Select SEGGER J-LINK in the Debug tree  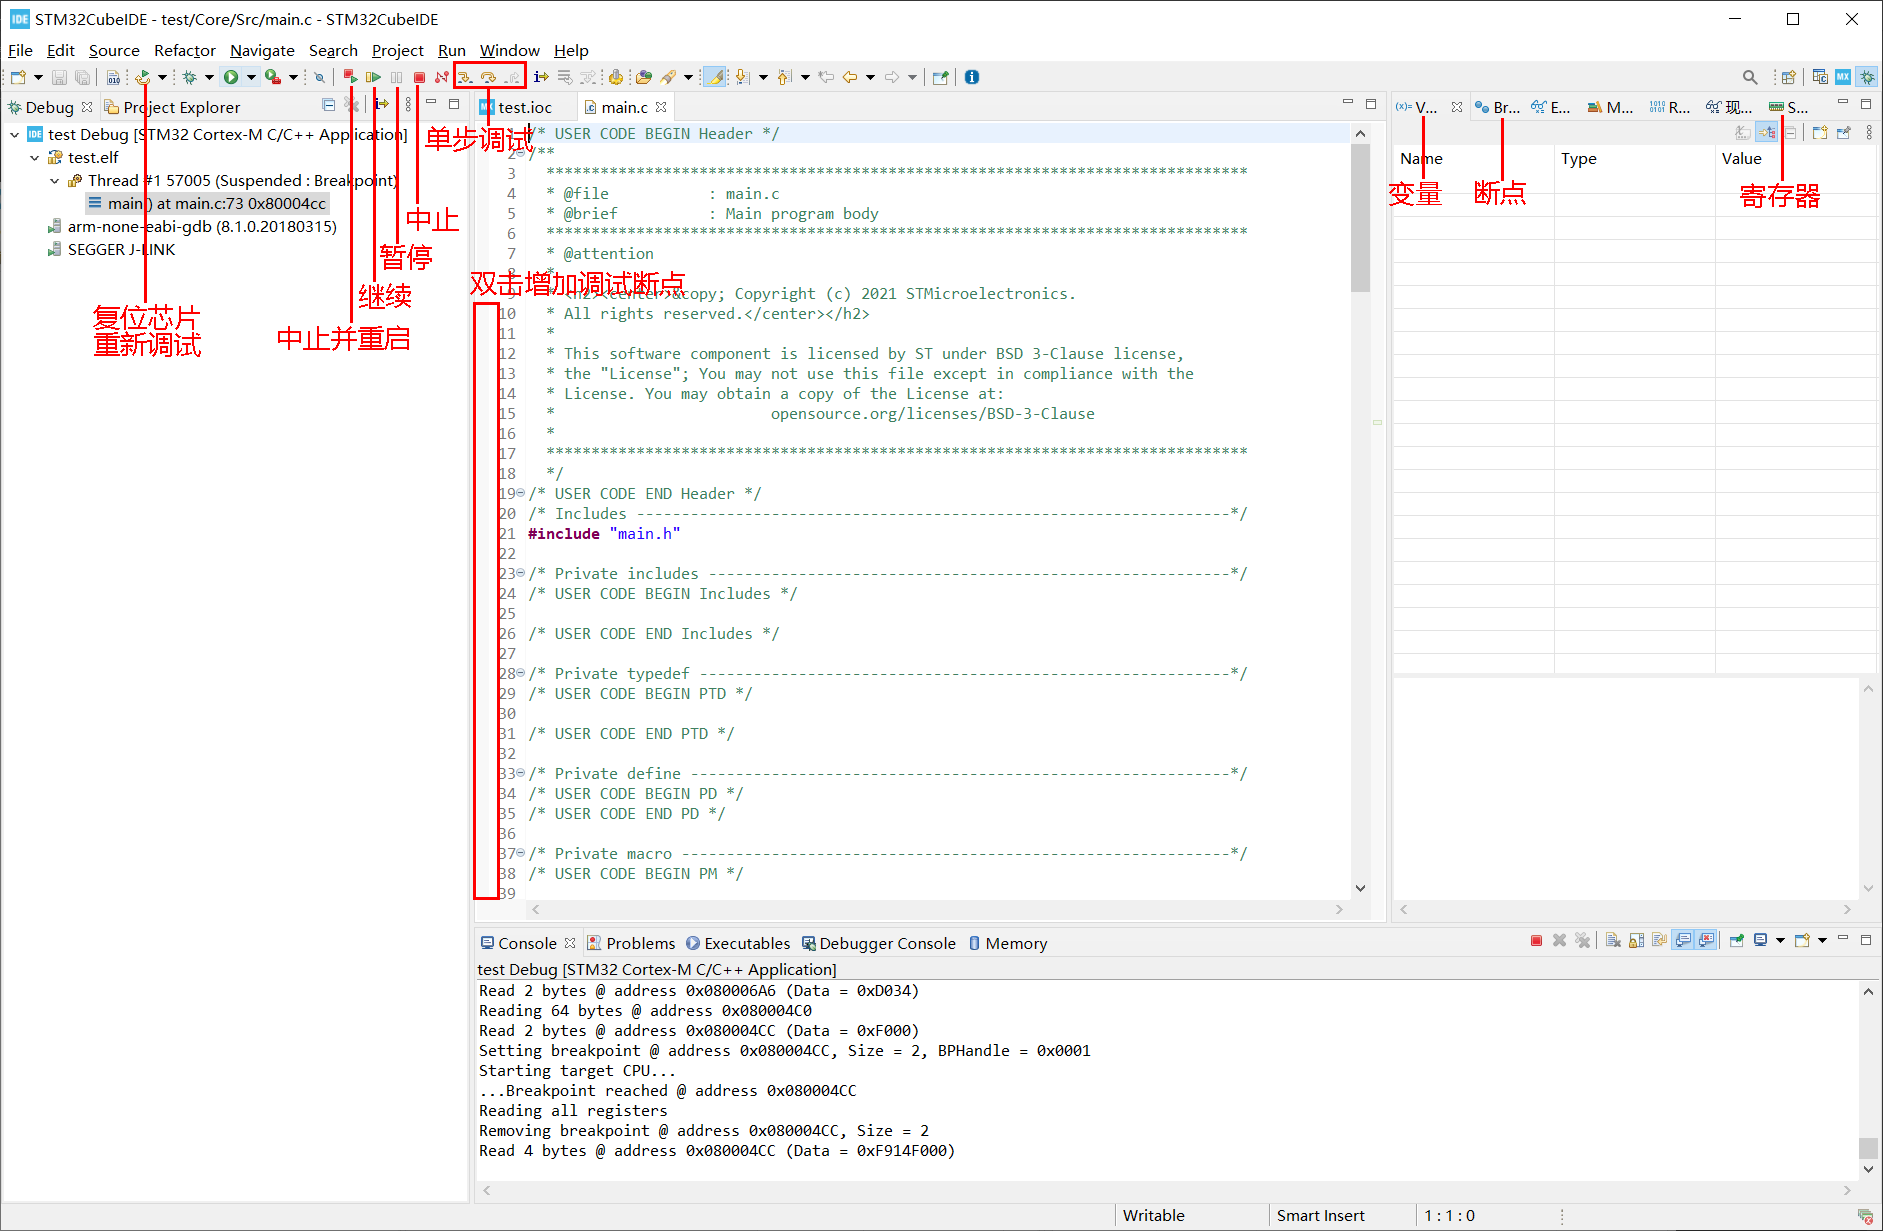112,249
